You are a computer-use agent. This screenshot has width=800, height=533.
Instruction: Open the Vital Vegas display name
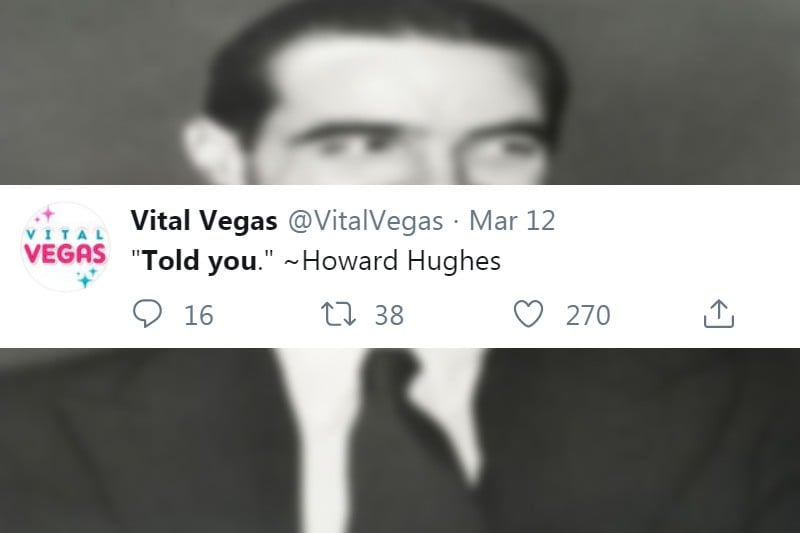pyautogui.click(x=204, y=220)
